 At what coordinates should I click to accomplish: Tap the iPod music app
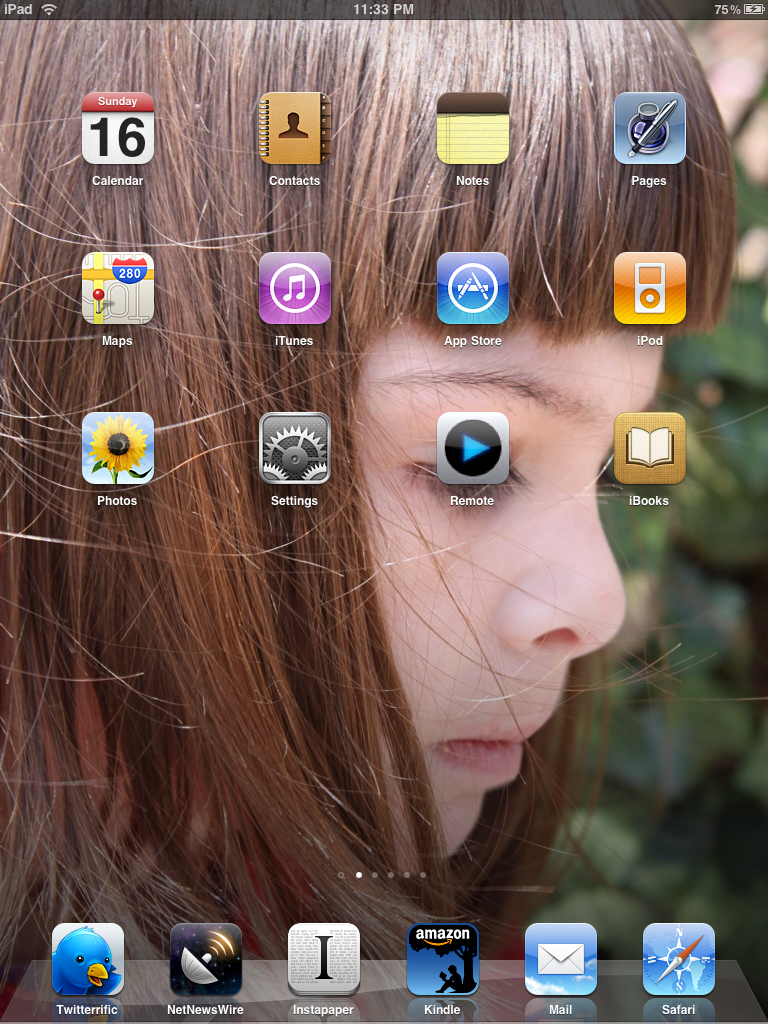(649, 289)
